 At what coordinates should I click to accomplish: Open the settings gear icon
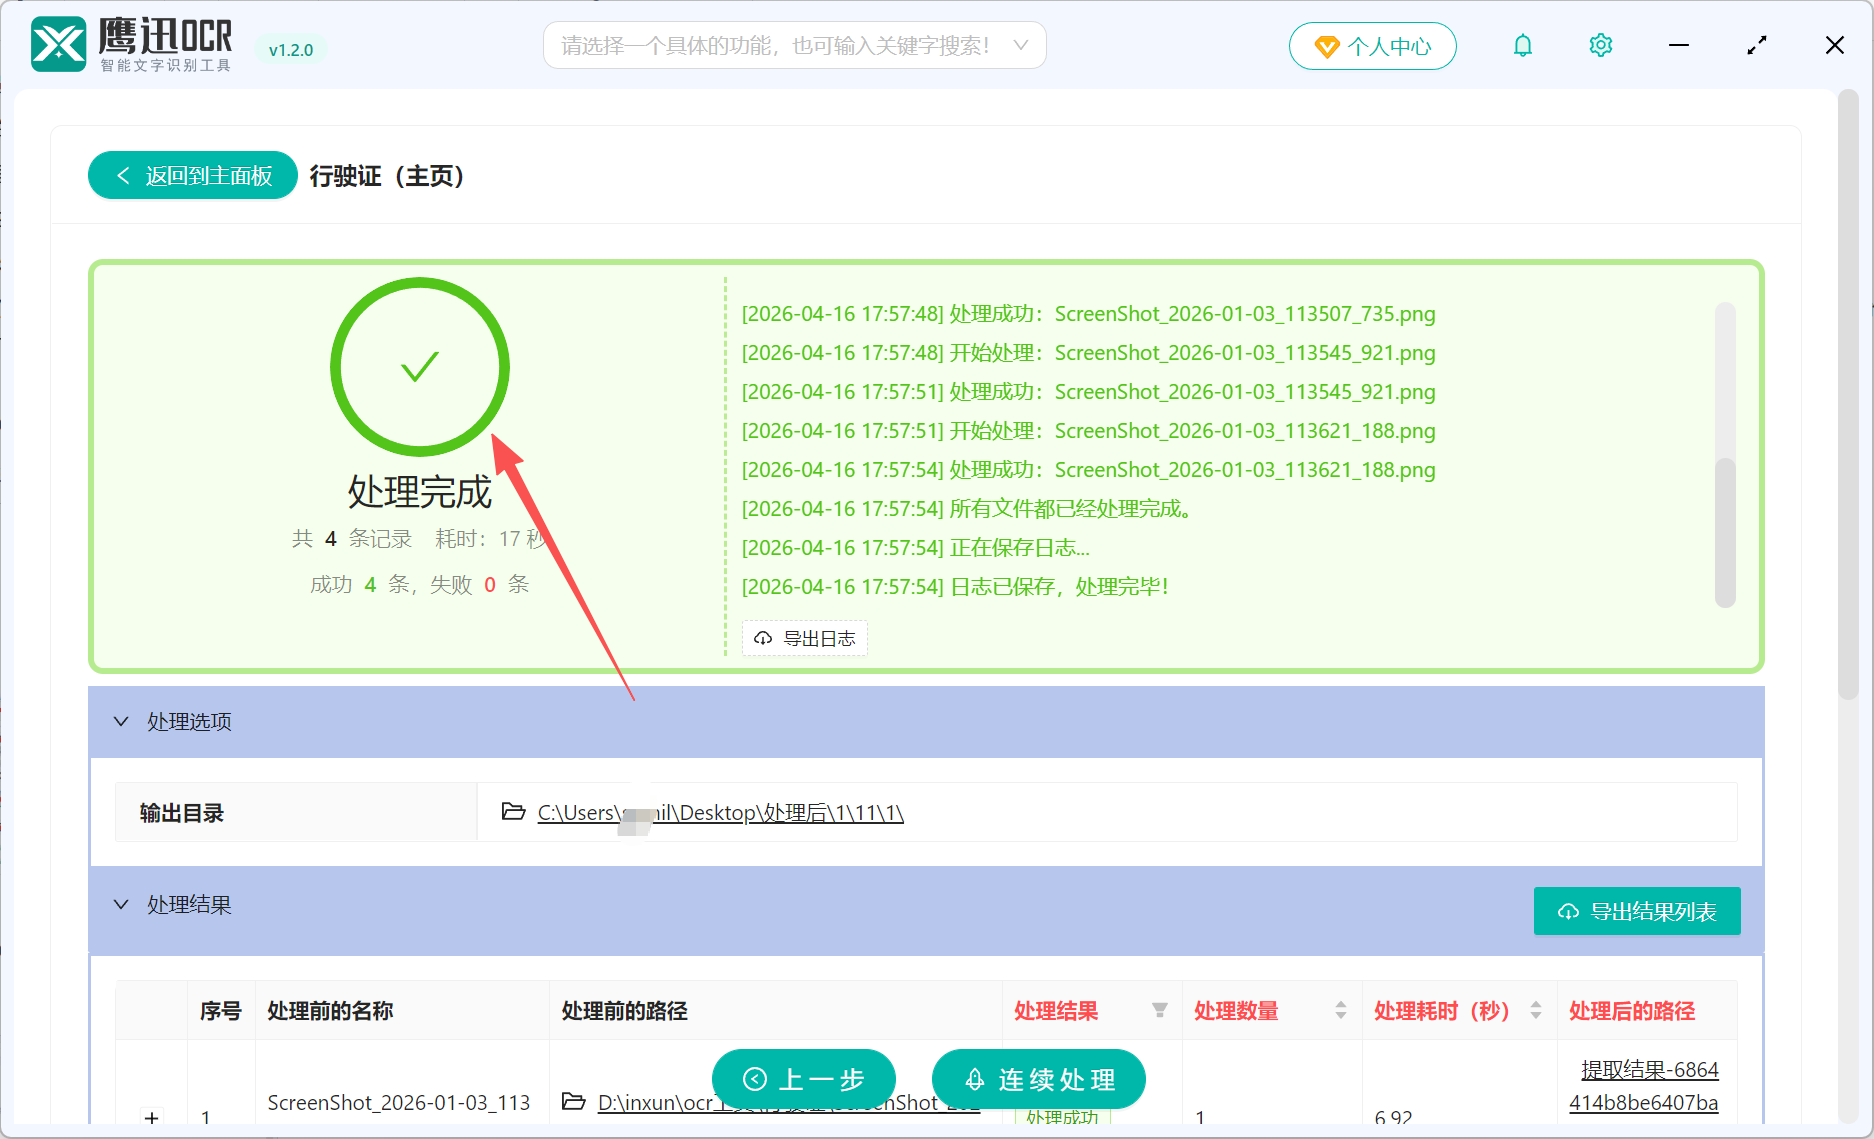pyautogui.click(x=1600, y=46)
